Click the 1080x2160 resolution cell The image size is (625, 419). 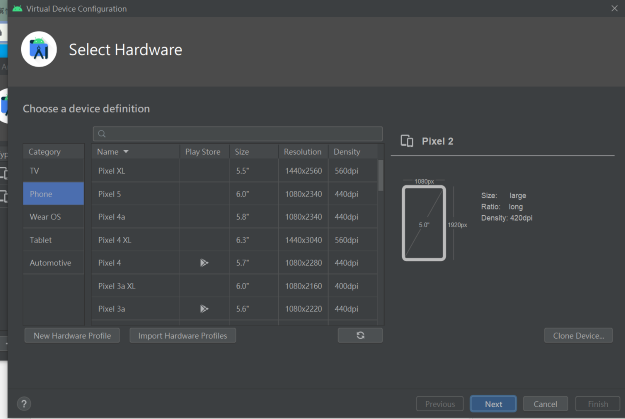(x=303, y=286)
